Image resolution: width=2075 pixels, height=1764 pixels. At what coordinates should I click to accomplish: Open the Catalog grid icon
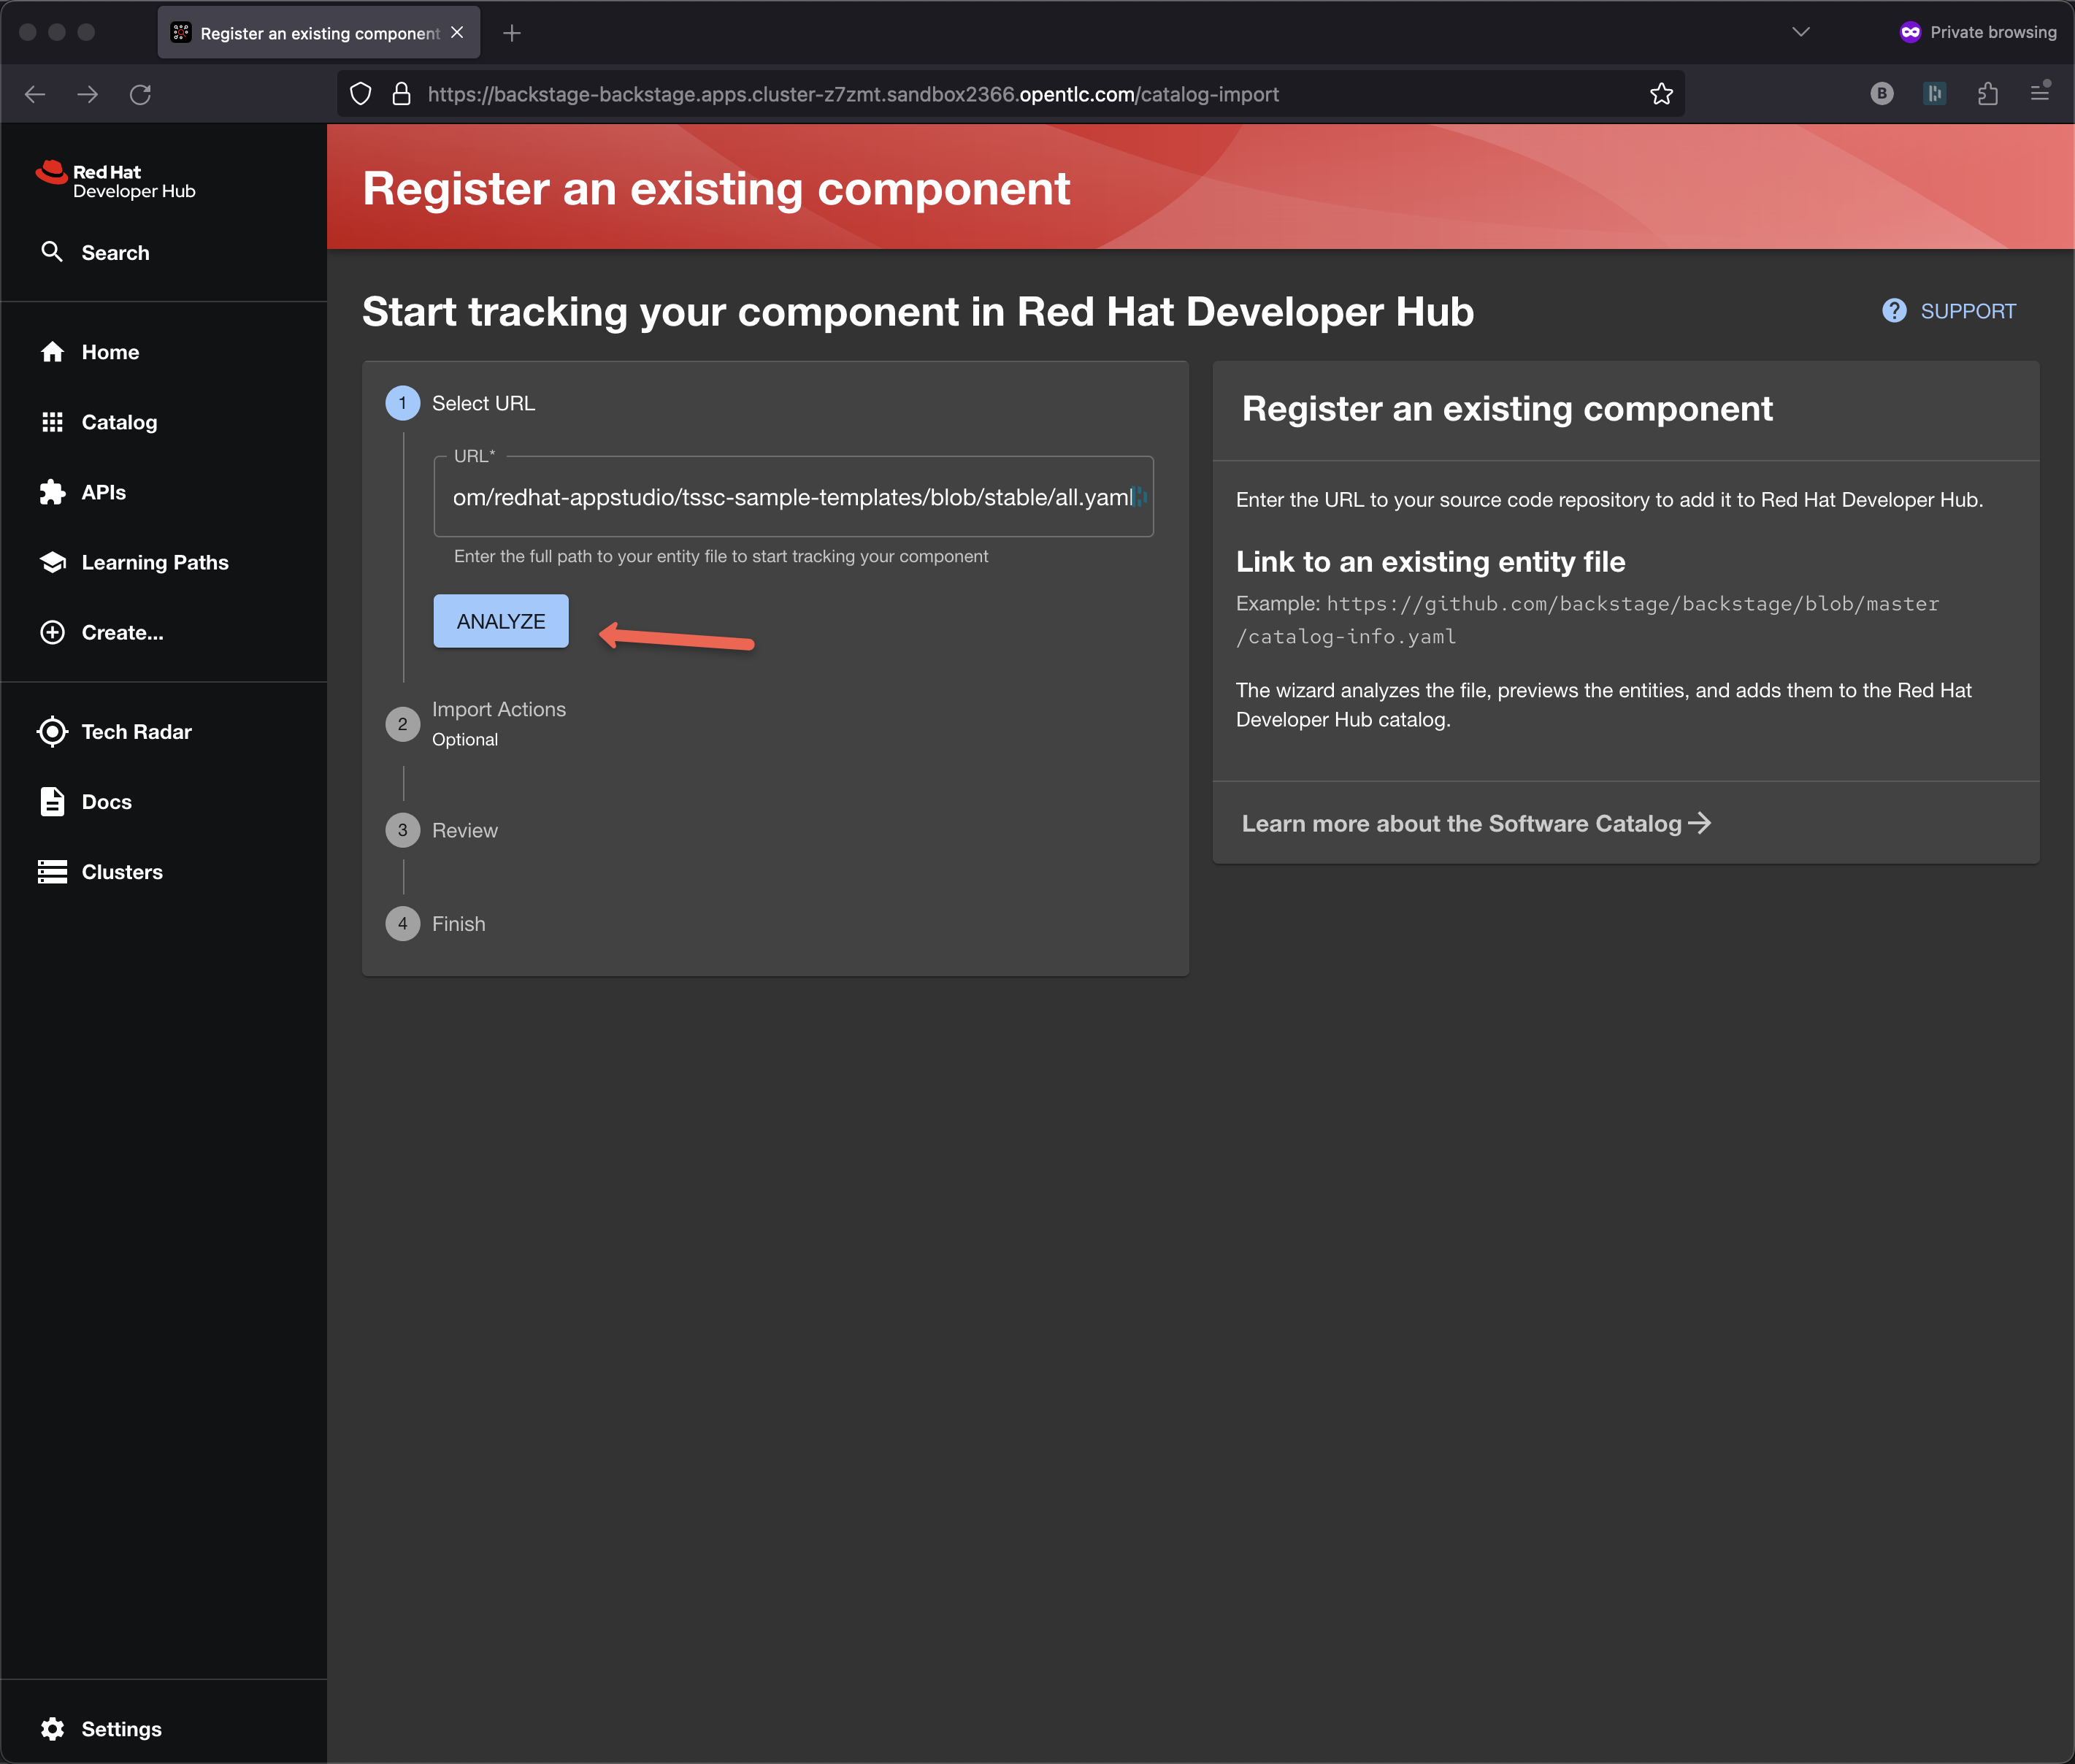52,422
